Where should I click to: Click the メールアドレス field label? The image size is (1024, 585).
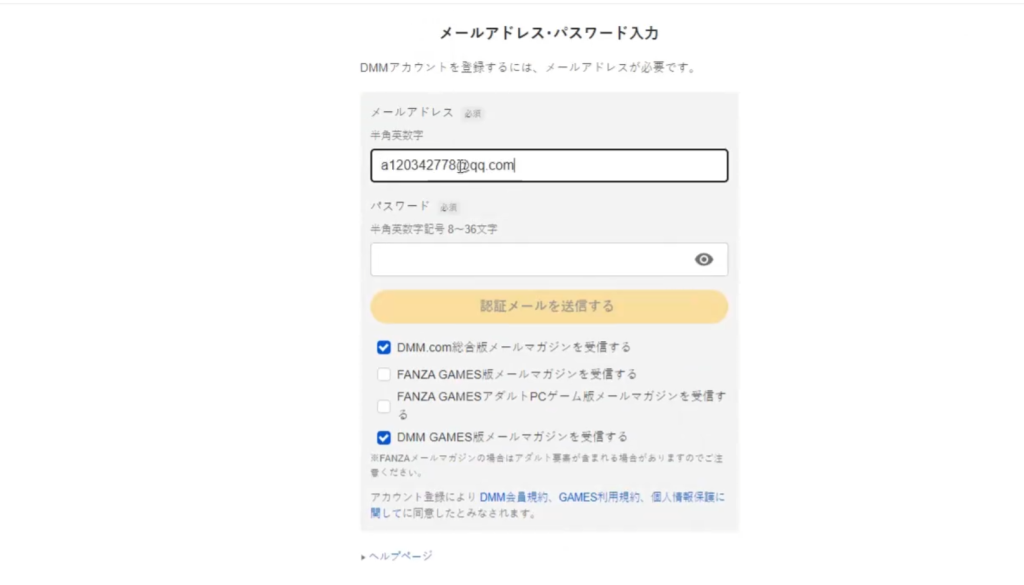coord(412,112)
